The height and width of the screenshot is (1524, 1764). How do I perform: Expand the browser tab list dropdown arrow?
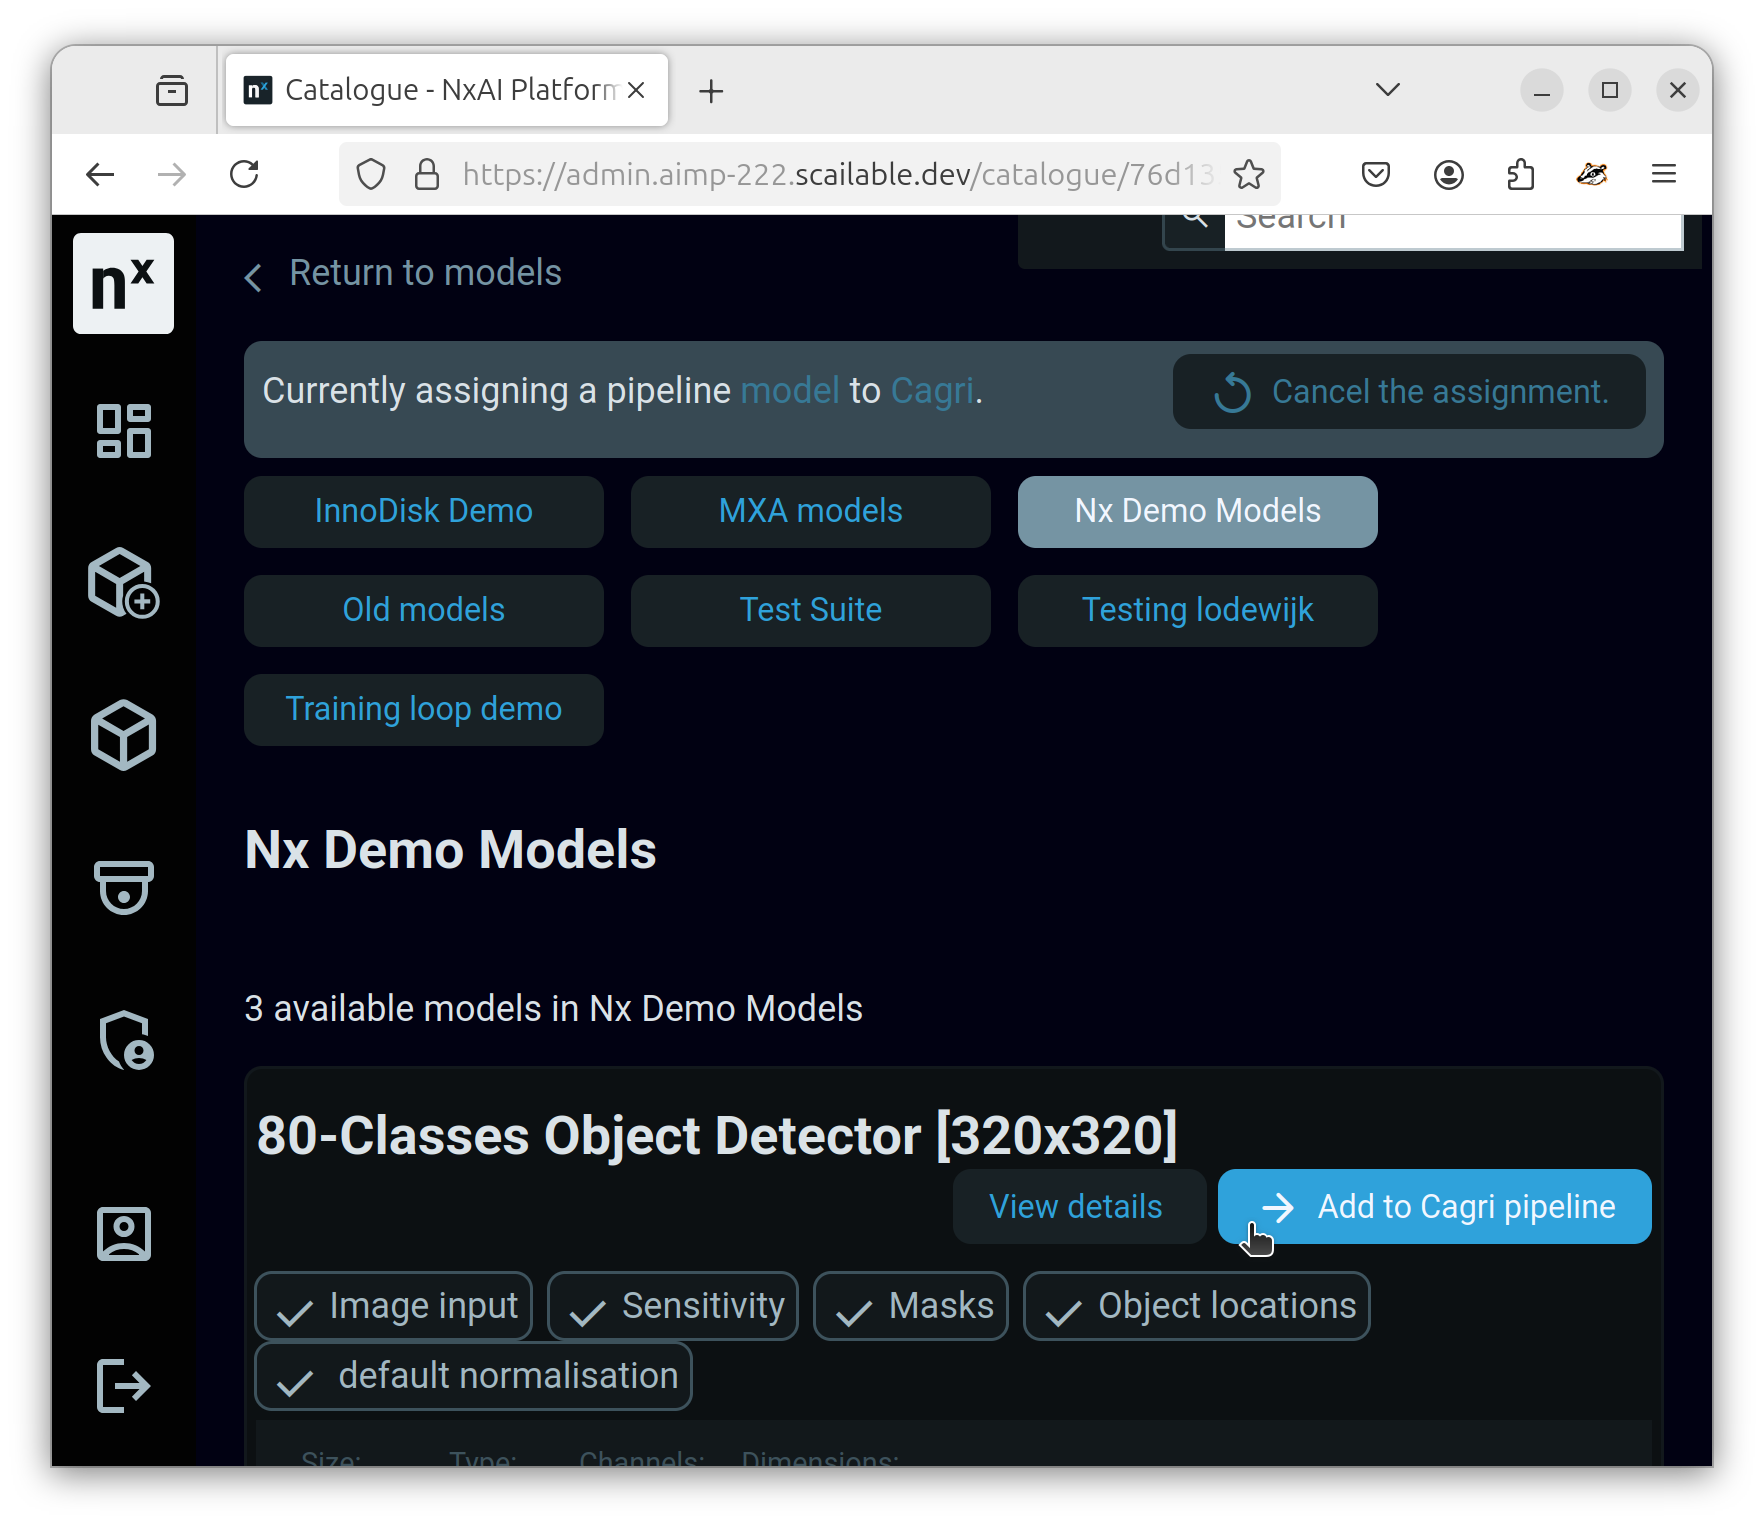[1387, 90]
